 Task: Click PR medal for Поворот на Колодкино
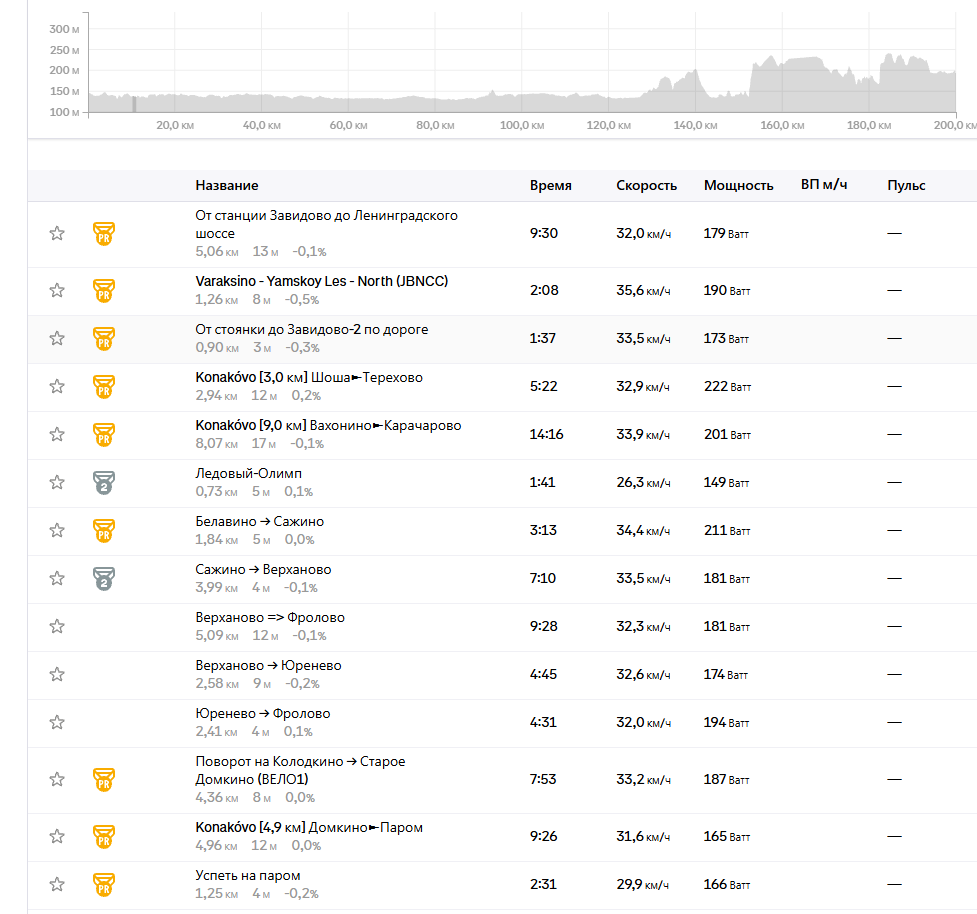(104, 779)
